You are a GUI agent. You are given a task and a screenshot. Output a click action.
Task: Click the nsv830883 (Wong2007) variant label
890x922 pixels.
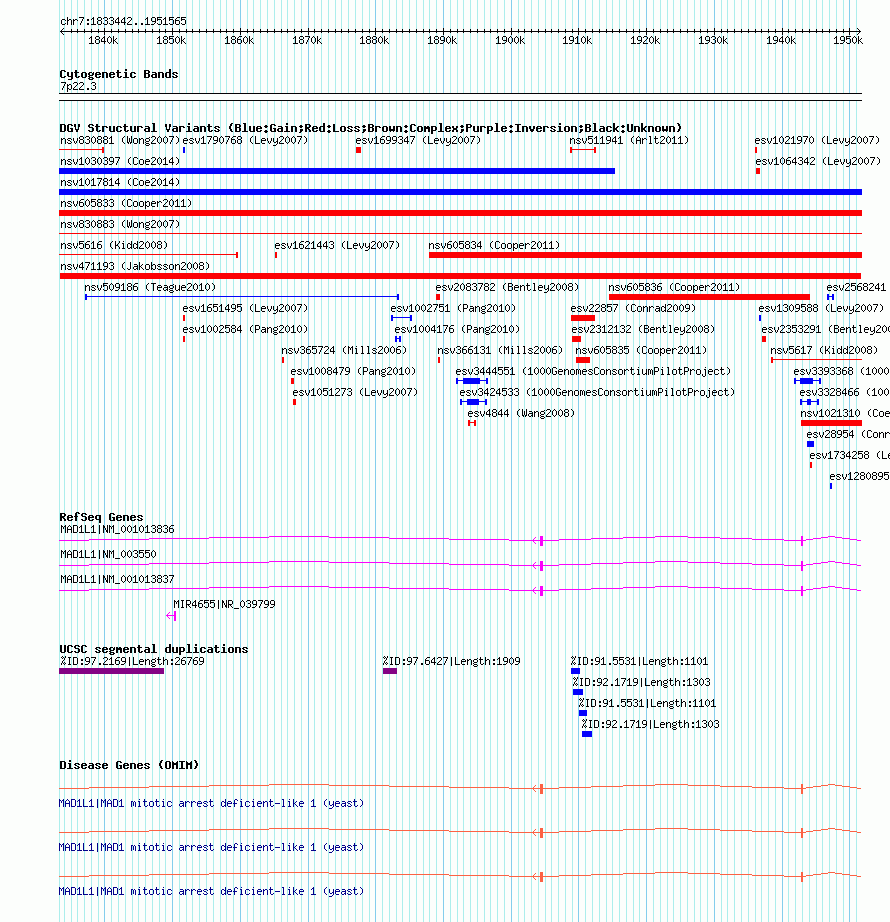(x=120, y=224)
